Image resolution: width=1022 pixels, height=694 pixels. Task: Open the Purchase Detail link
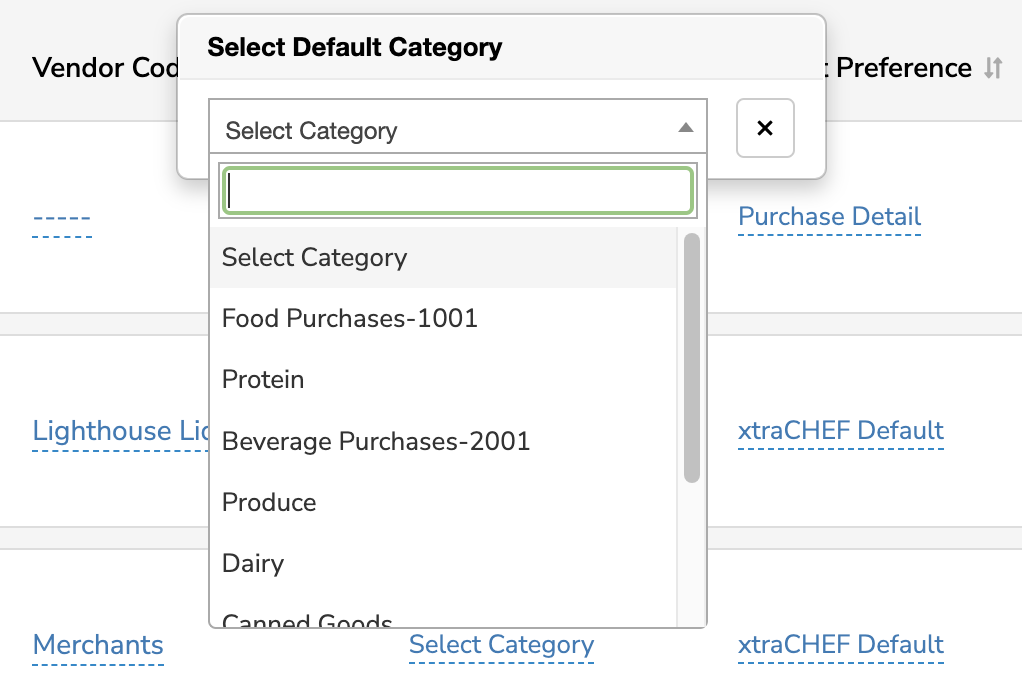click(x=829, y=216)
